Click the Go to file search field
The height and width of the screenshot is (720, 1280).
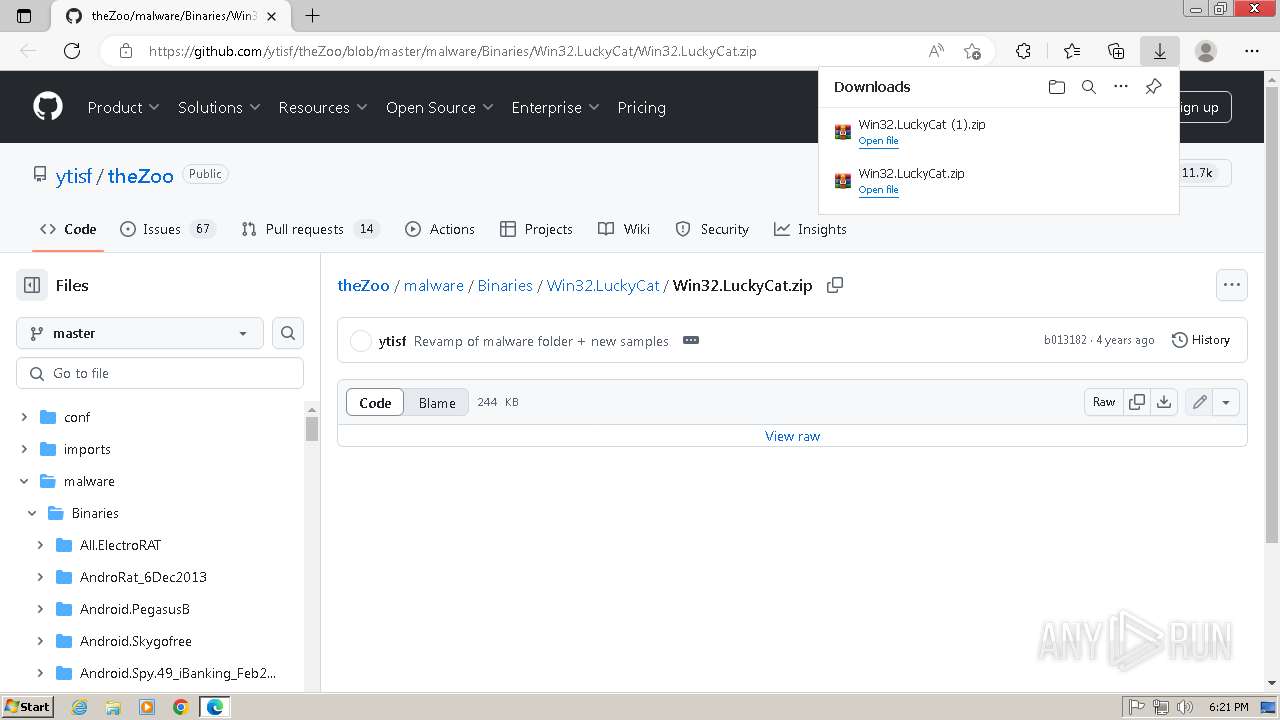pos(160,373)
